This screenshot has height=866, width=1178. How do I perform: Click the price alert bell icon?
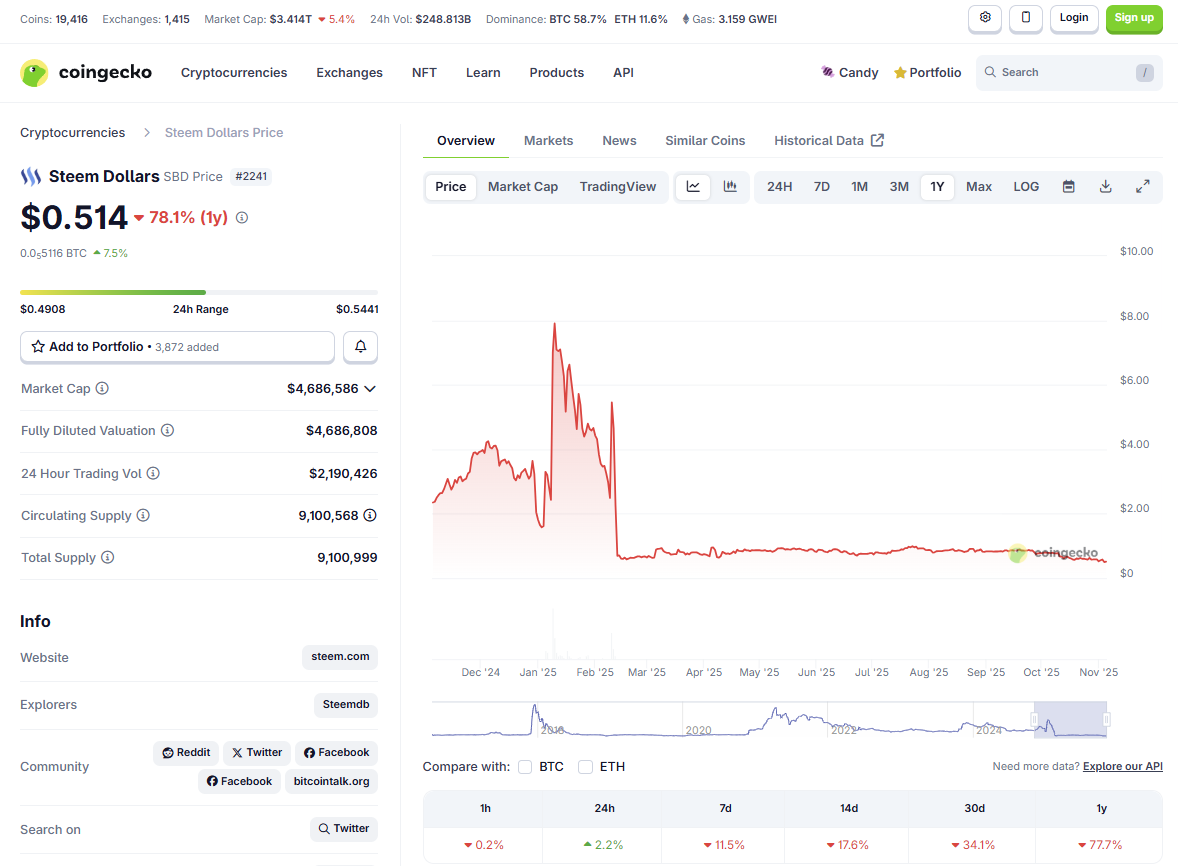point(360,347)
